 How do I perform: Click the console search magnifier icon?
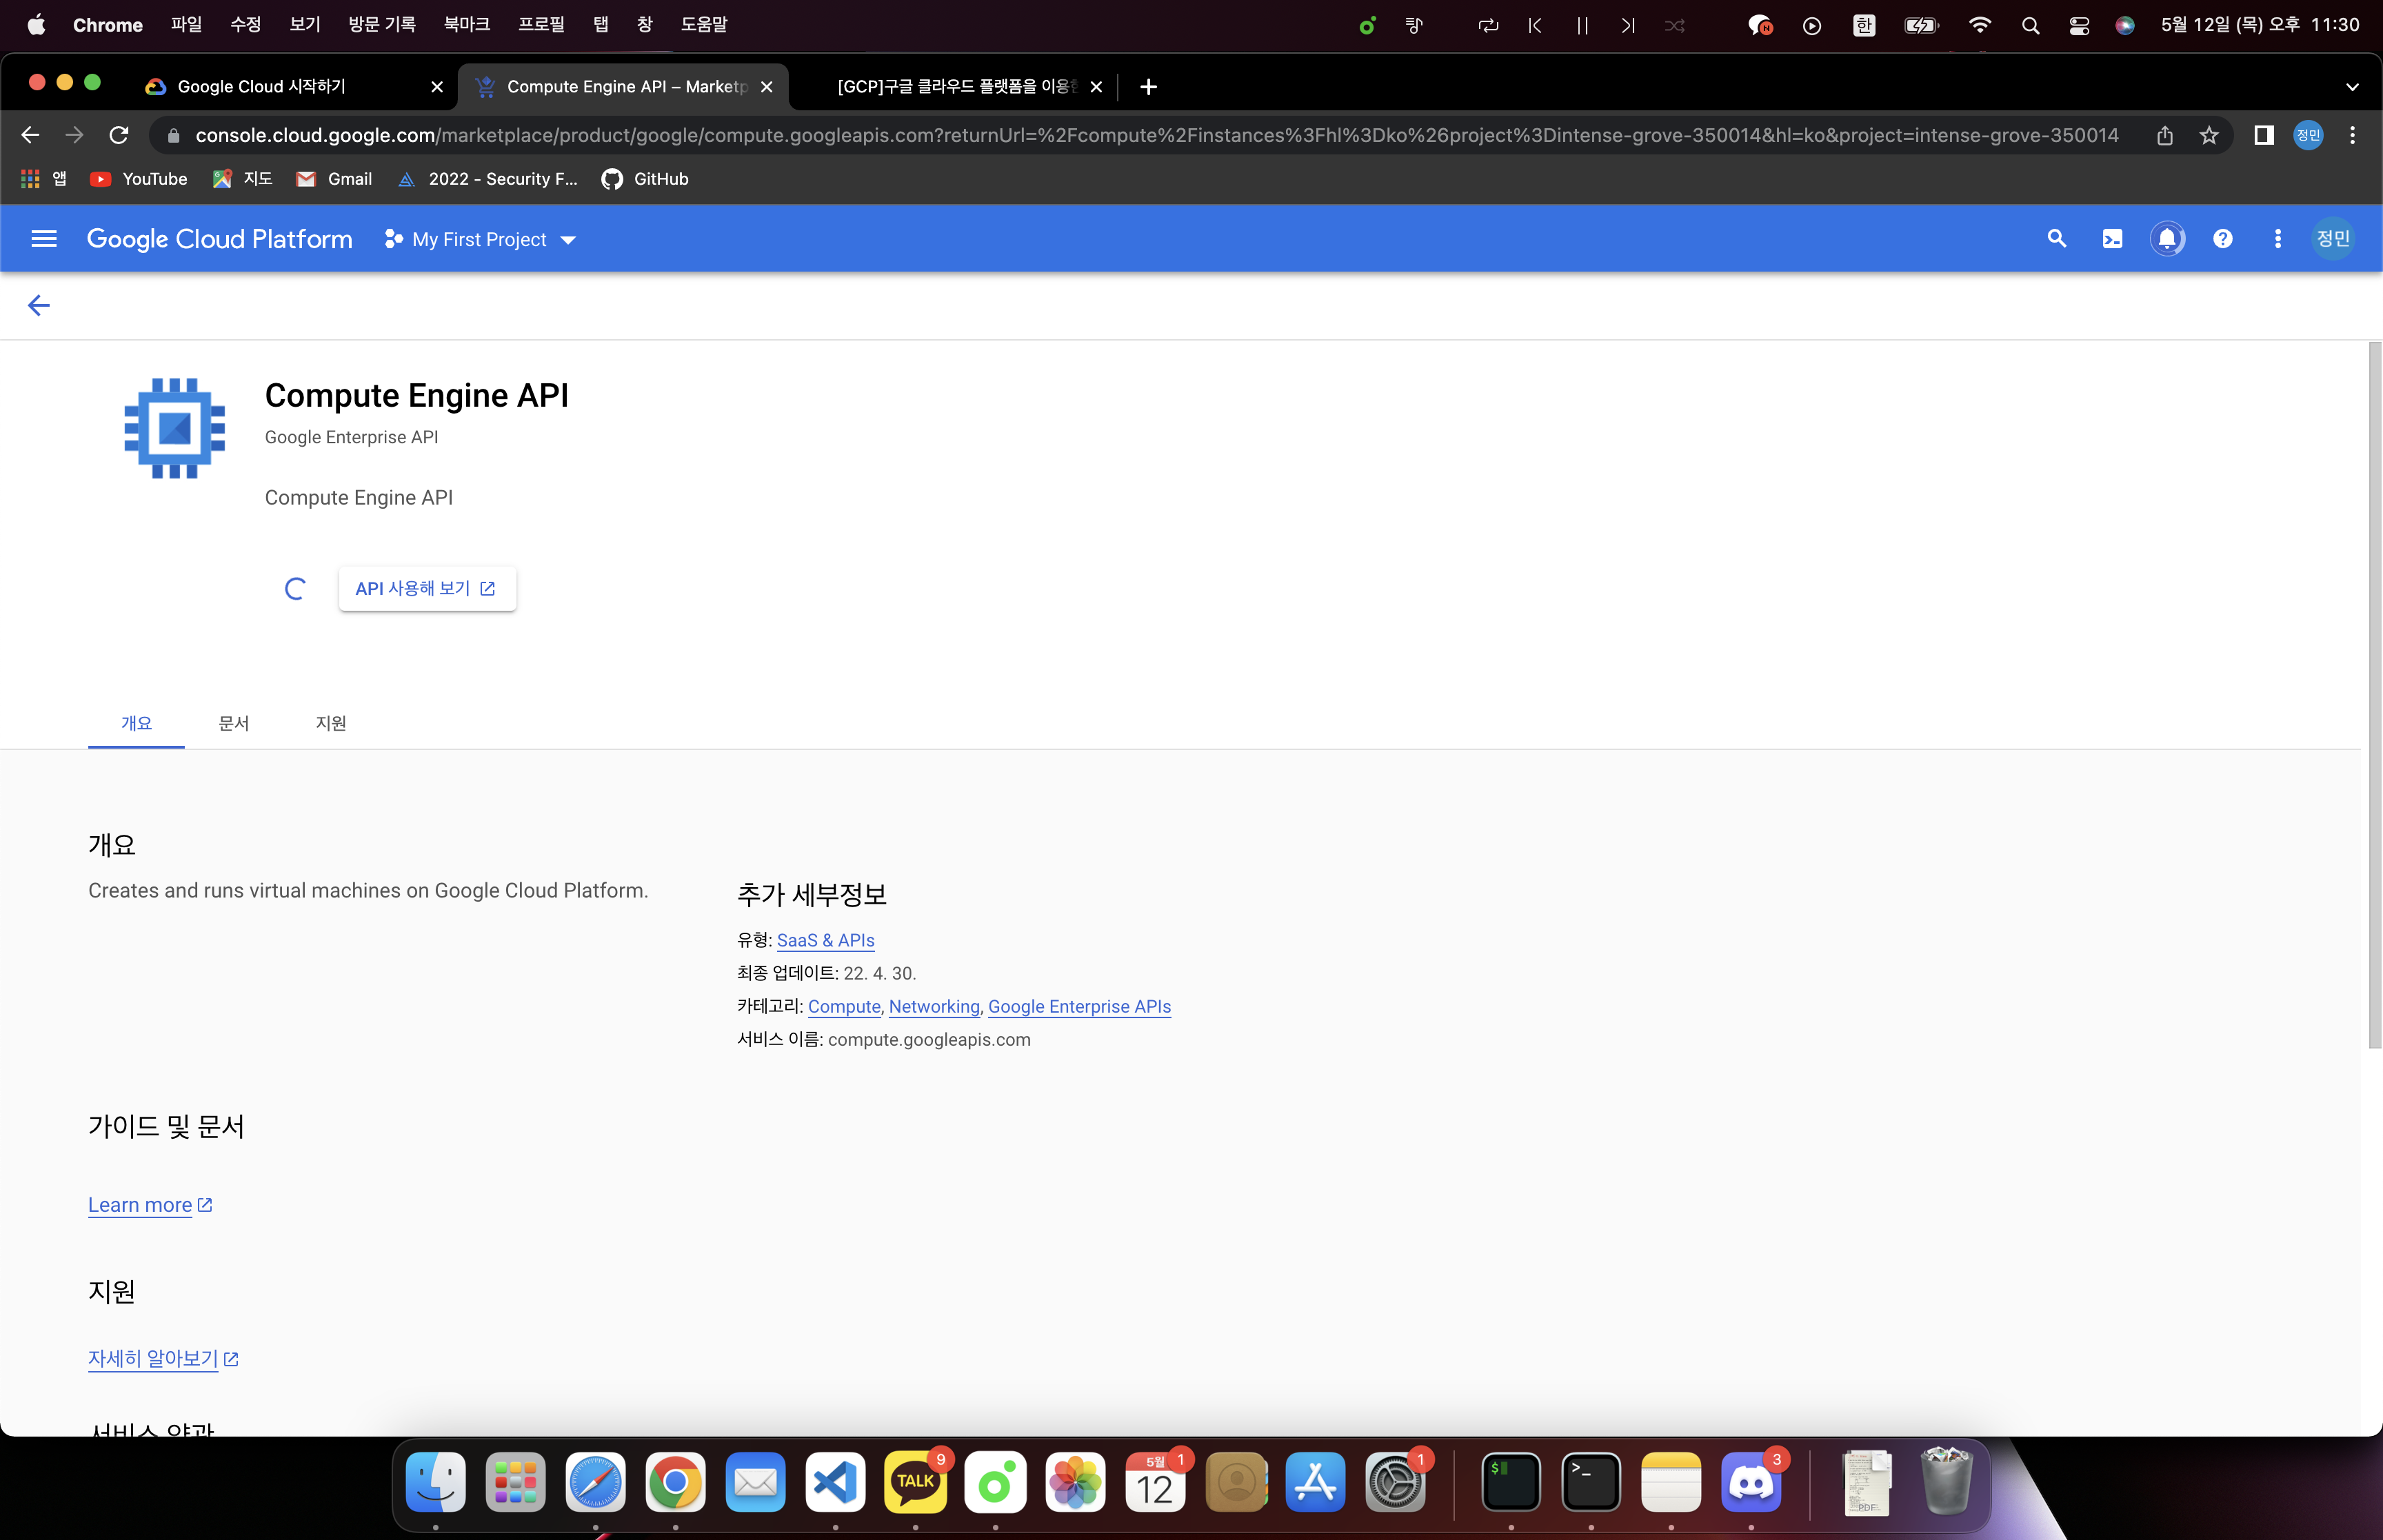2056,239
